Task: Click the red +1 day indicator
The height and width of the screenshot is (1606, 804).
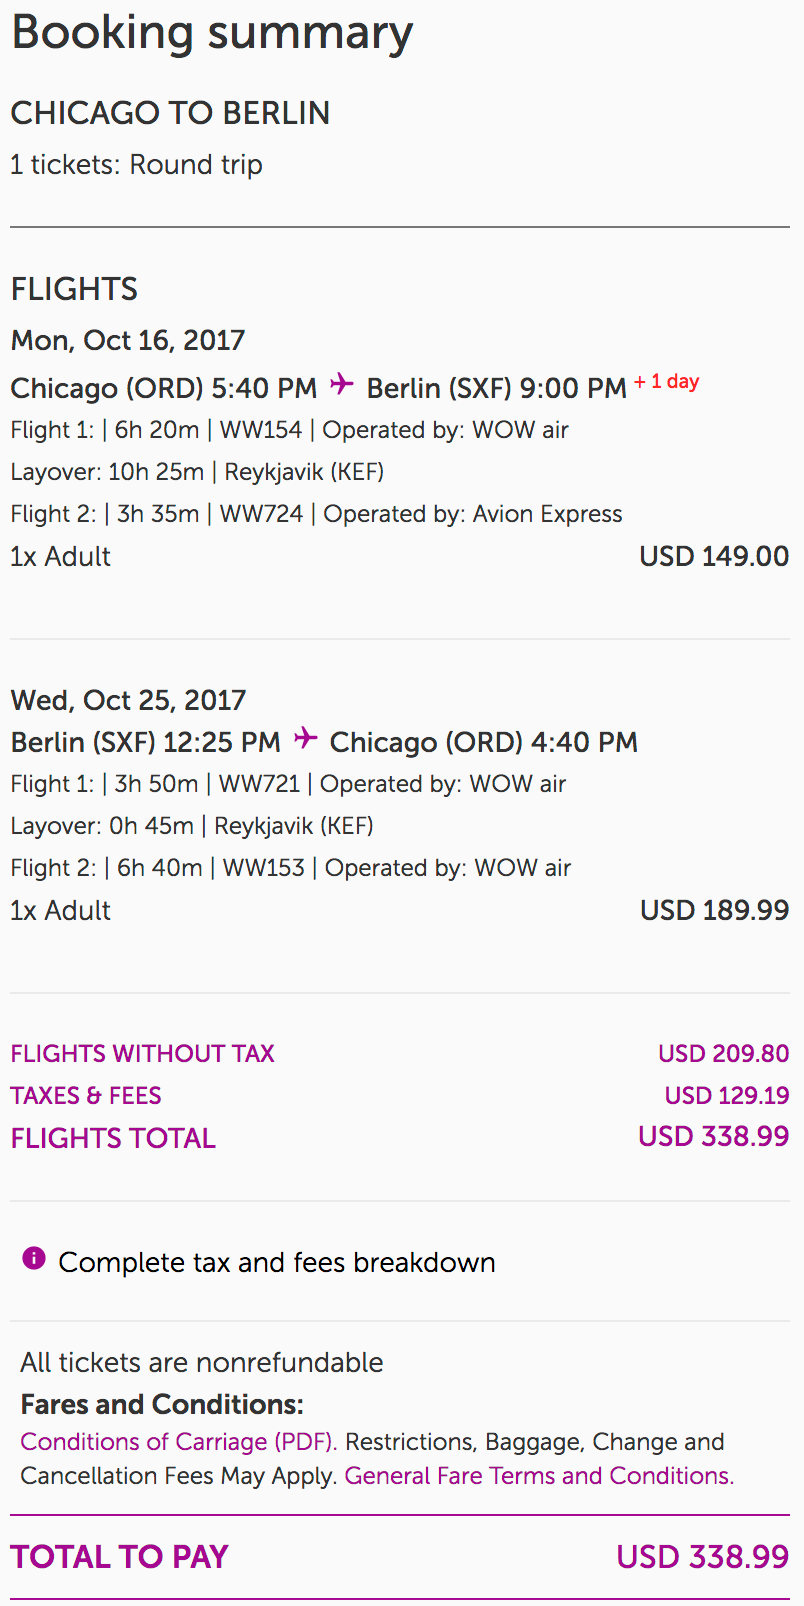Action: tap(666, 382)
